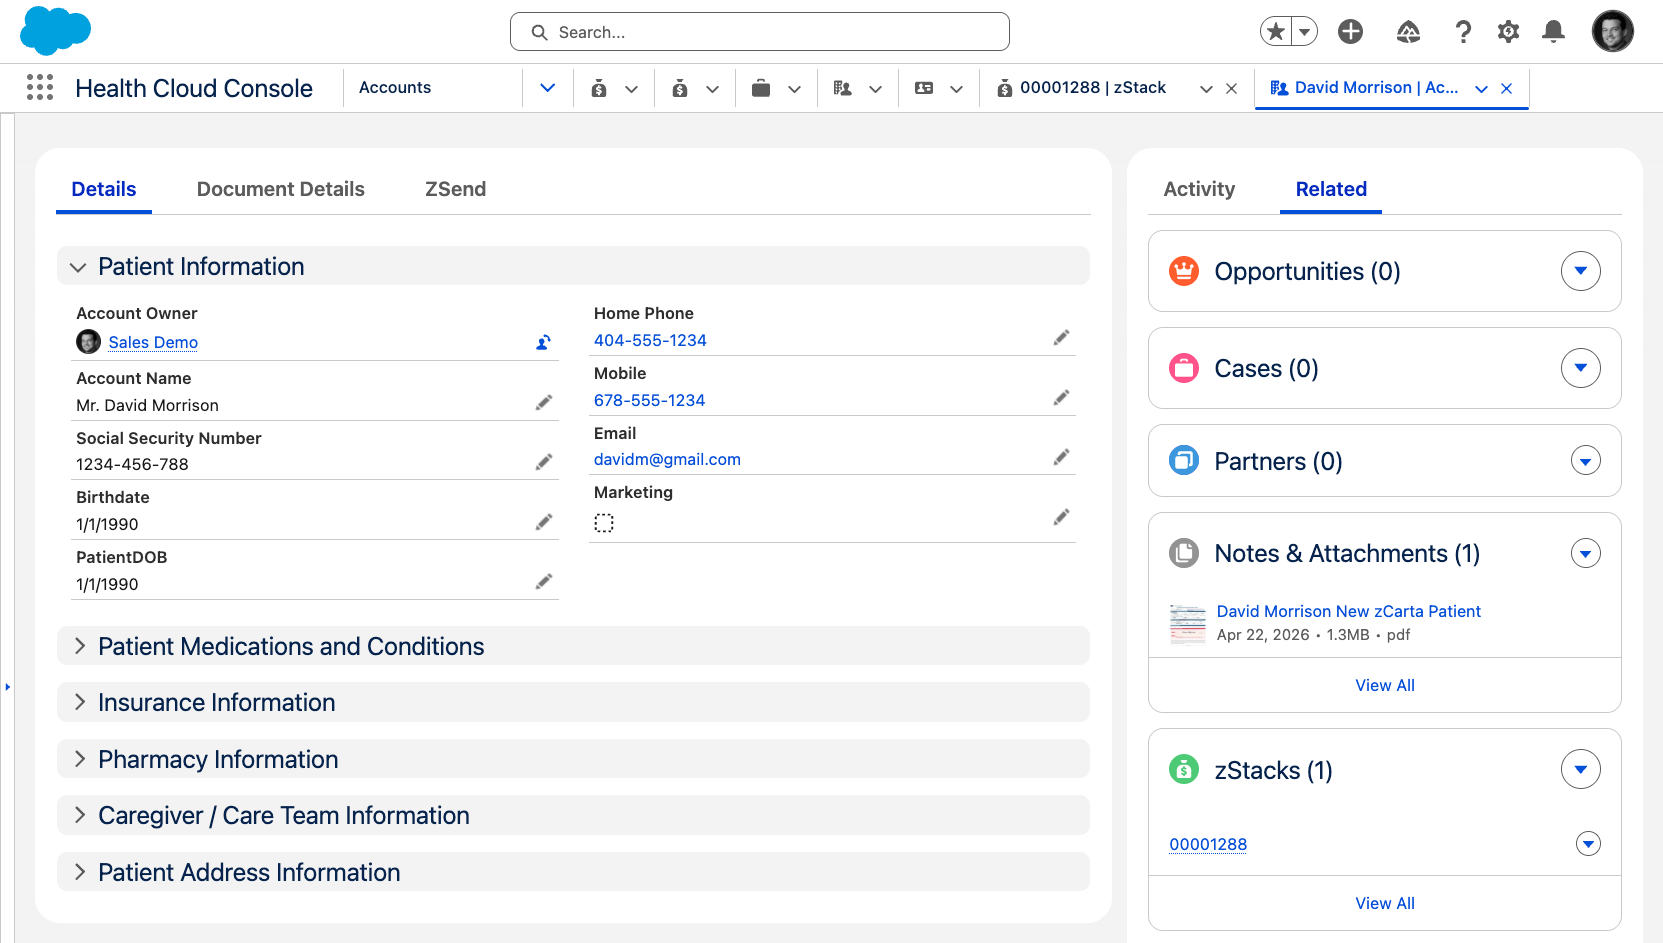Open zStack record 00001288 link
Image resolution: width=1663 pixels, height=943 pixels.
tap(1208, 844)
